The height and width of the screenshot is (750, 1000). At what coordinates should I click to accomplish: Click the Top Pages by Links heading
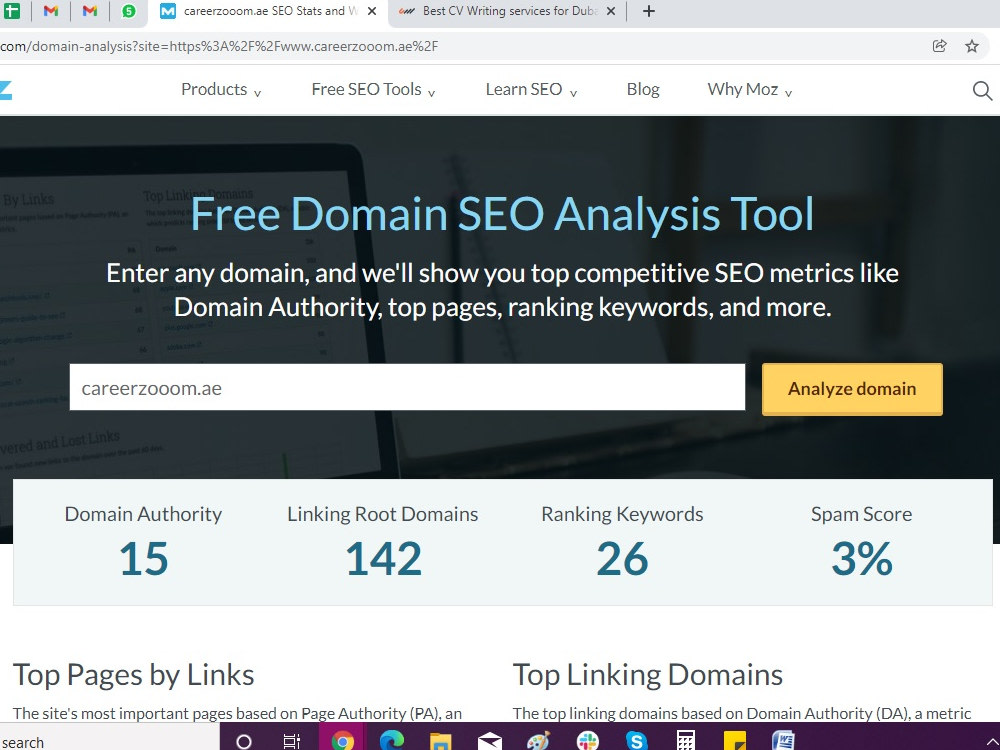pyautogui.click(x=133, y=675)
